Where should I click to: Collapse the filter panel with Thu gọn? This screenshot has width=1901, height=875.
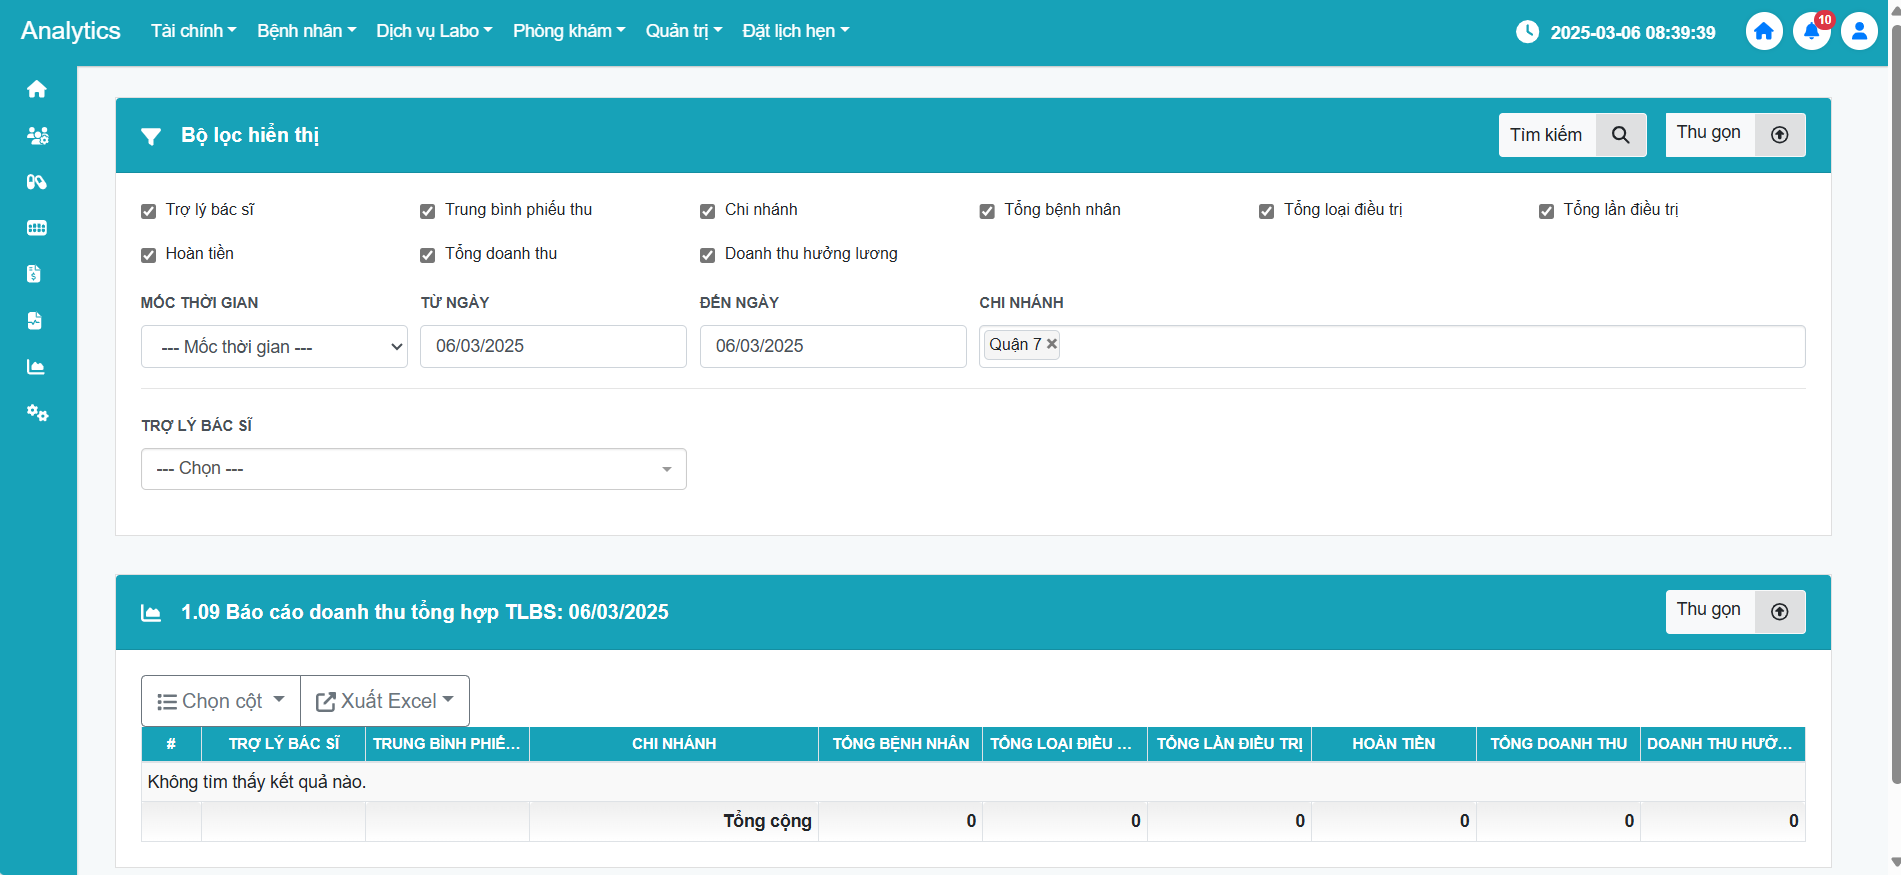(1734, 135)
